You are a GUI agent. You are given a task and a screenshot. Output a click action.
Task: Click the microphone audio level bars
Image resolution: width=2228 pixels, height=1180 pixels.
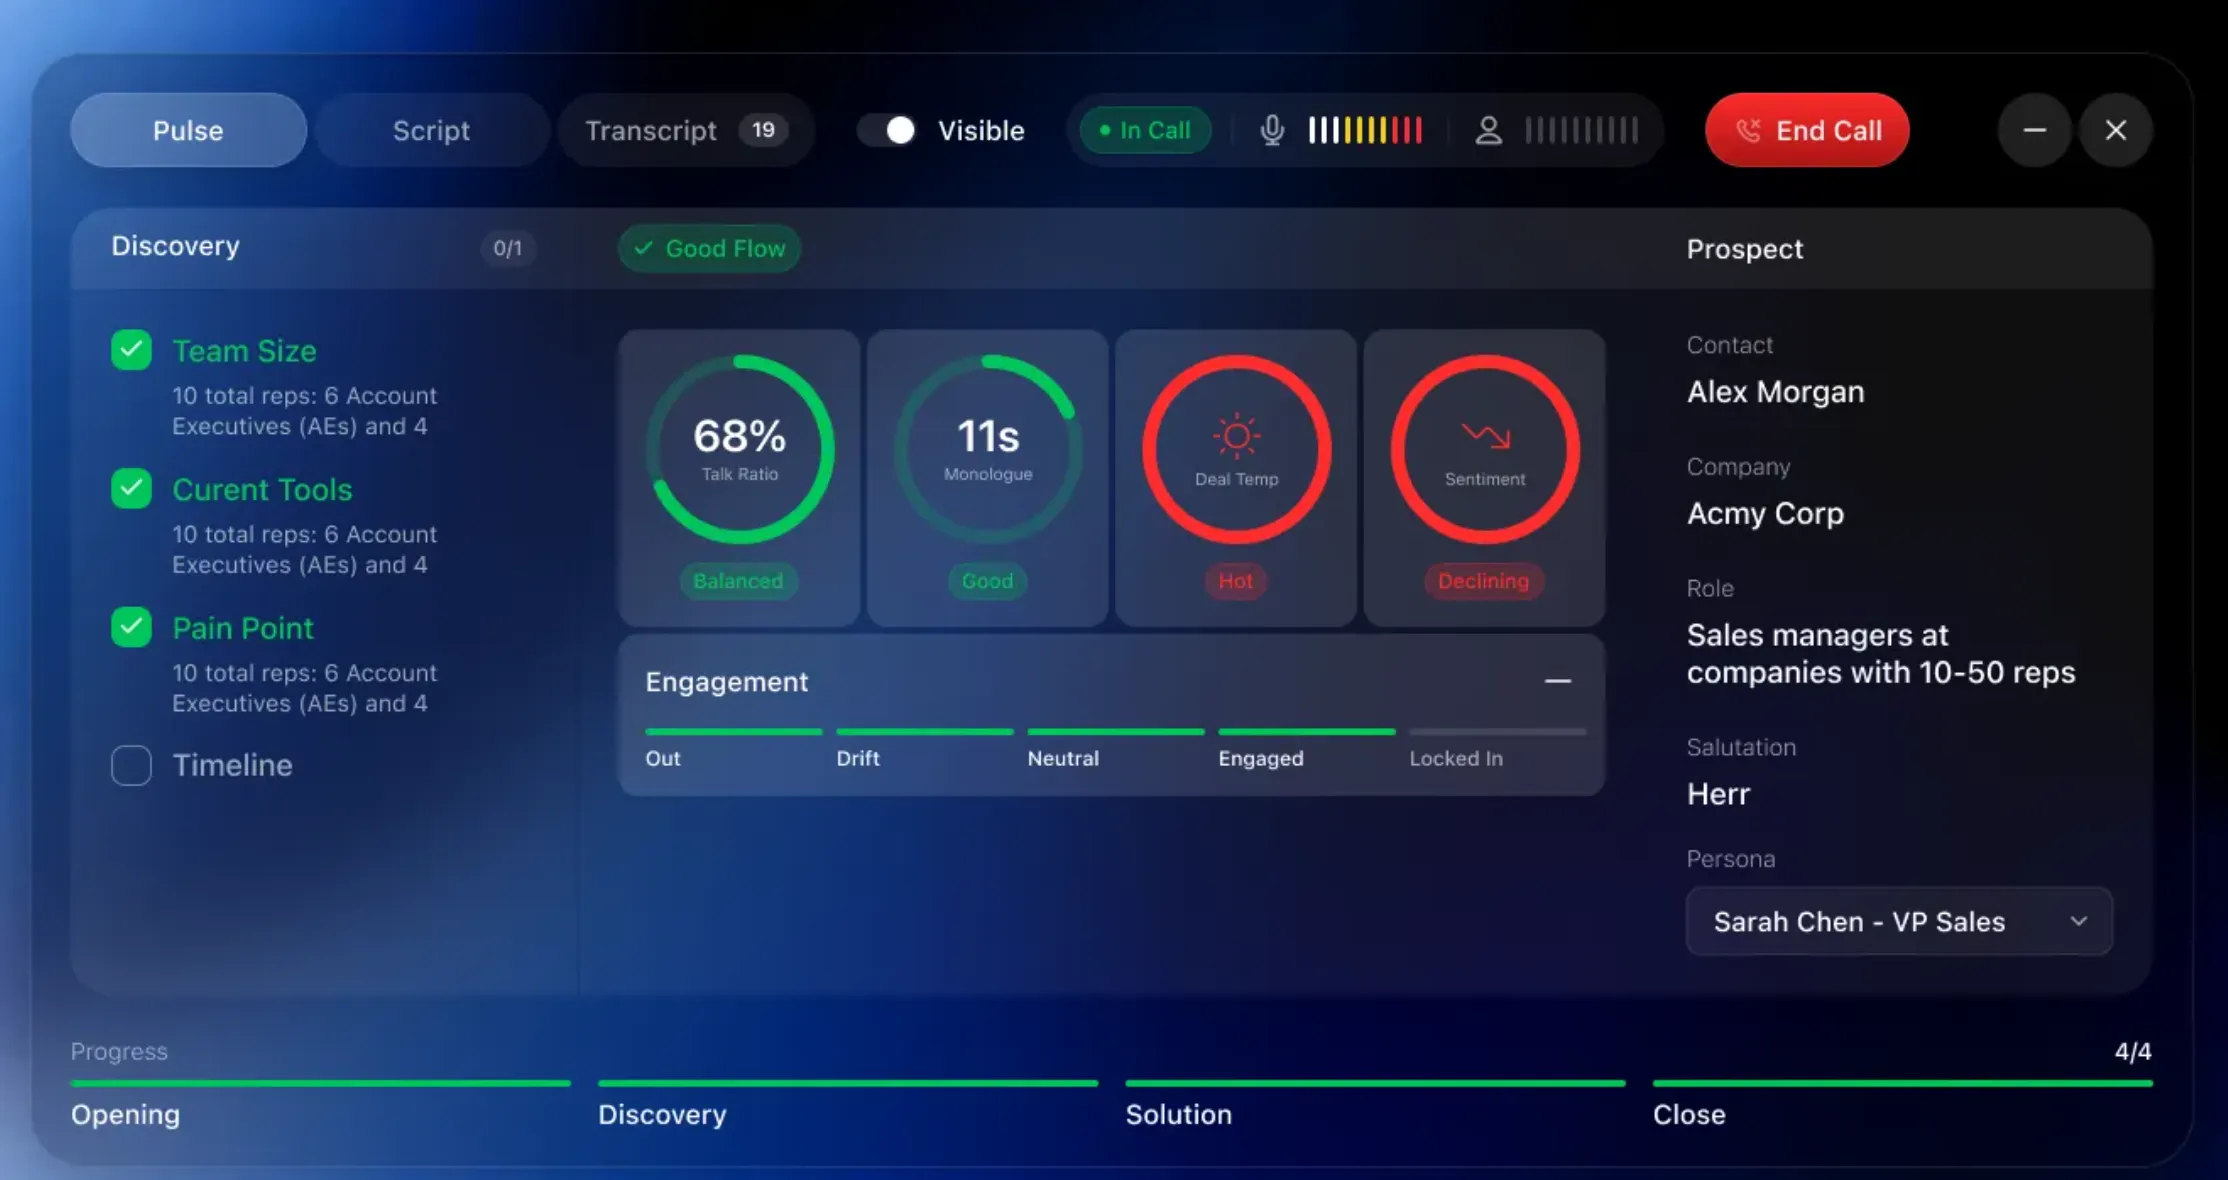[1365, 130]
